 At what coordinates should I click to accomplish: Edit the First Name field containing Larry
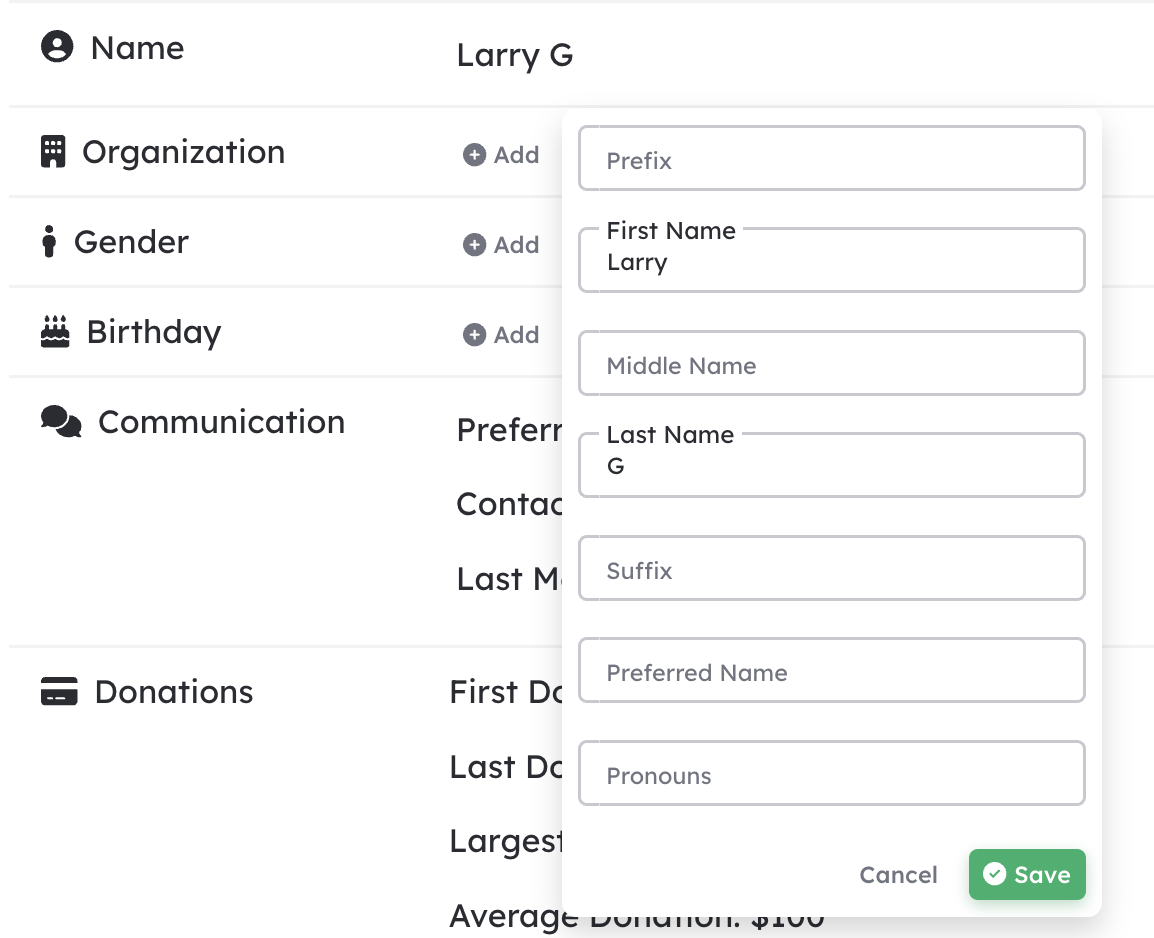[x=832, y=260]
